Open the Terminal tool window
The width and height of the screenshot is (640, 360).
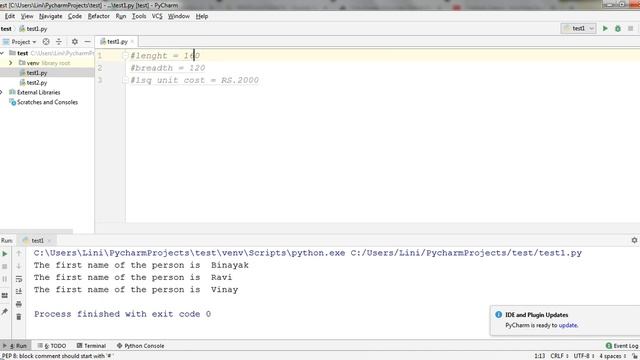91,346
